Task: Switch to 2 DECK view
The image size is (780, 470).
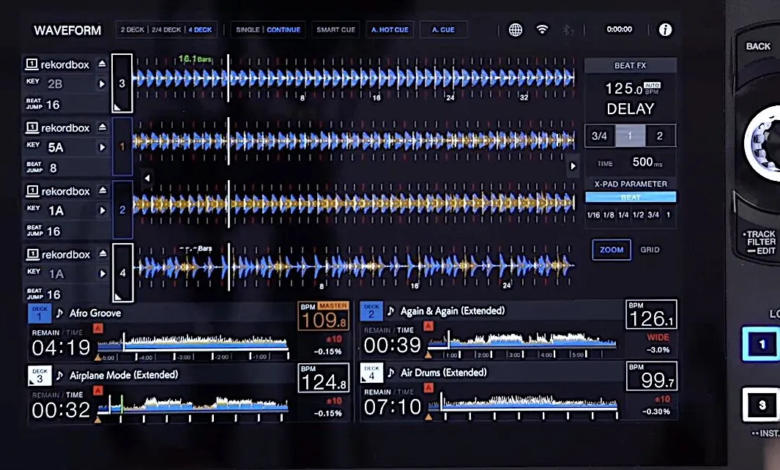Action: [132, 30]
